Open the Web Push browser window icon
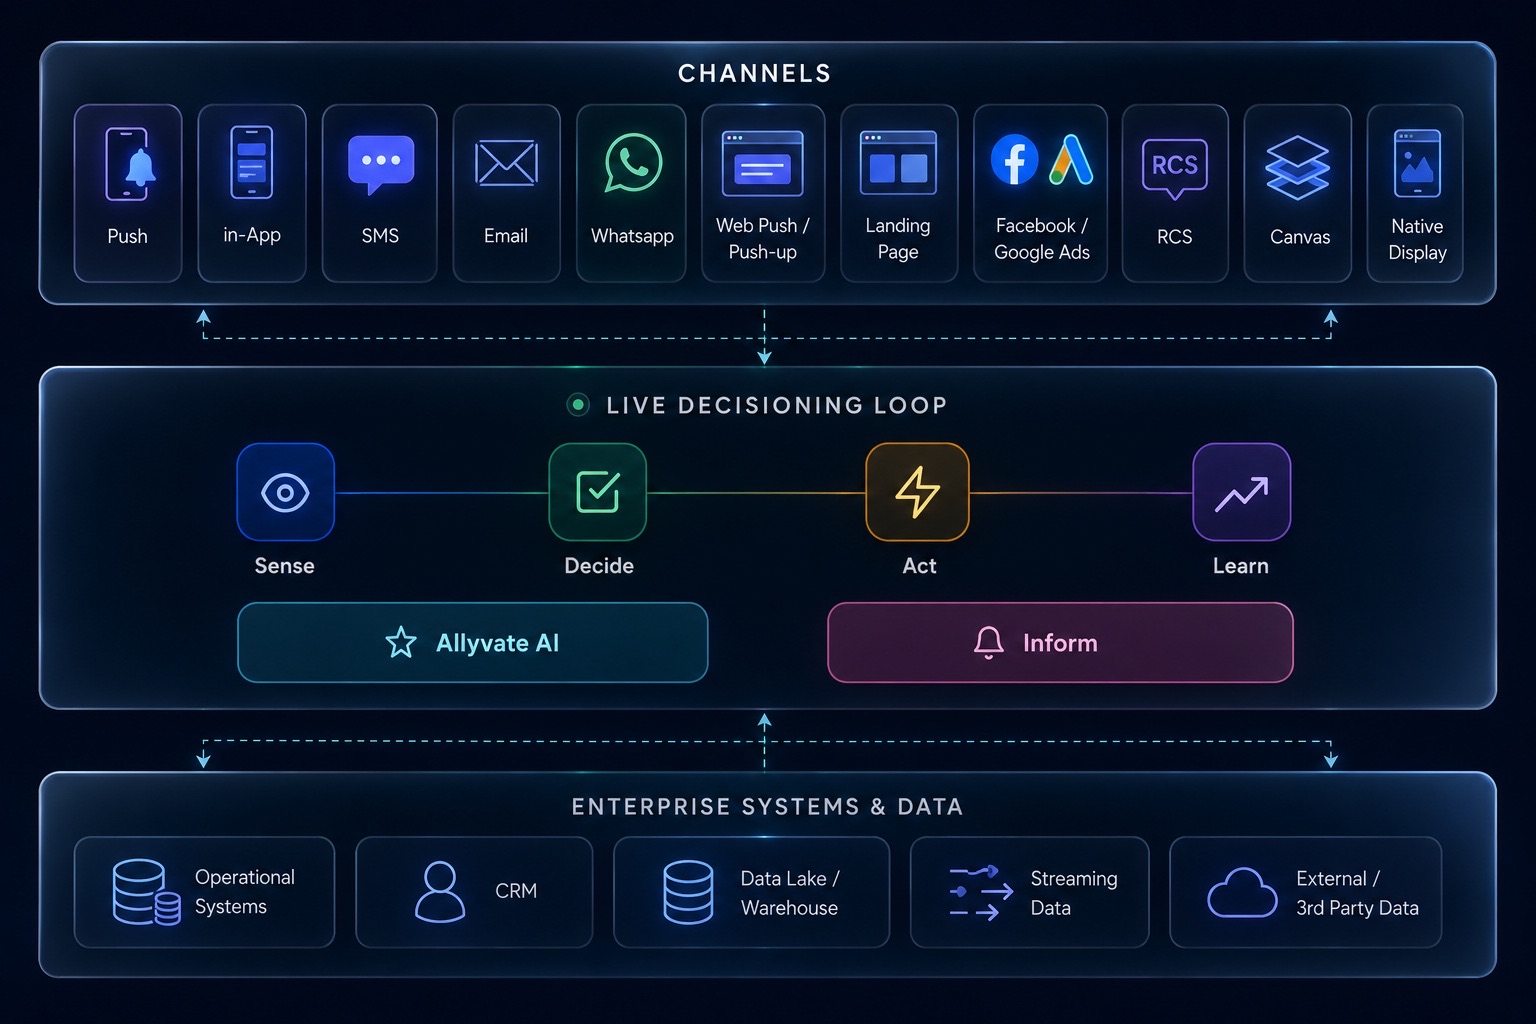 coord(763,164)
